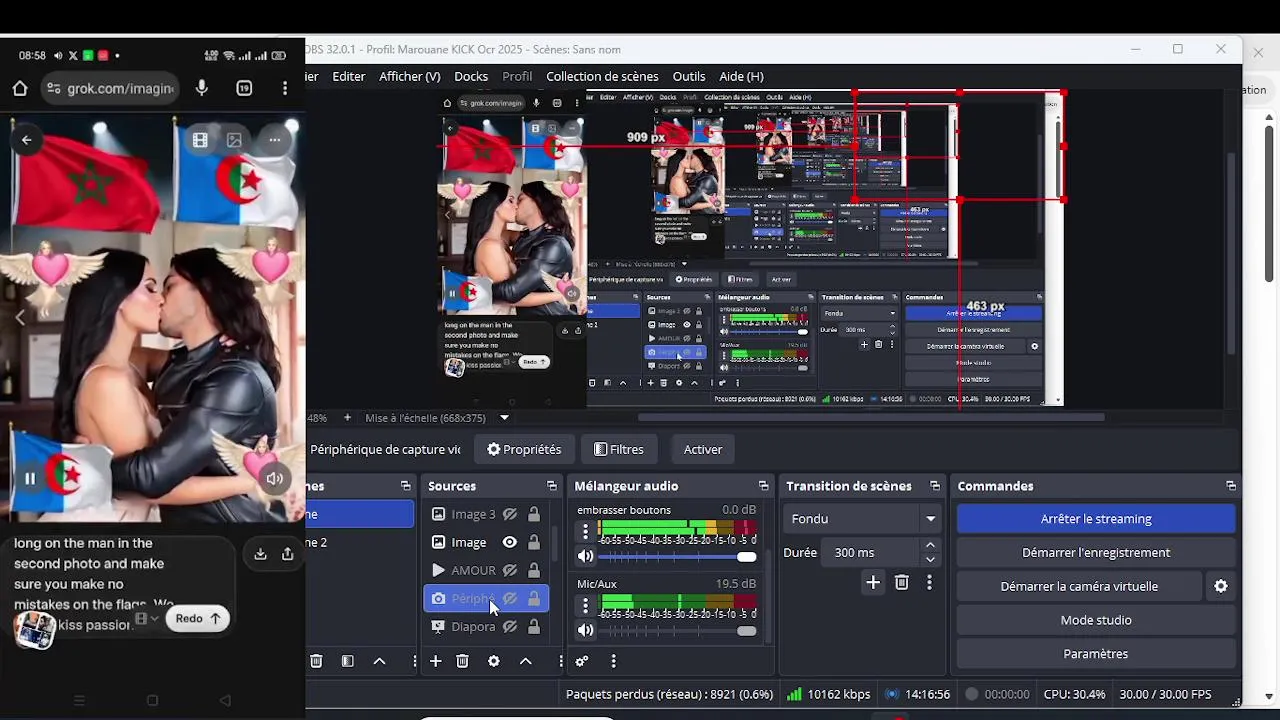Open source properties gear in Sources toolbar
The height and width of the screenshot is (720, 1280).
[x=493, y=661]
